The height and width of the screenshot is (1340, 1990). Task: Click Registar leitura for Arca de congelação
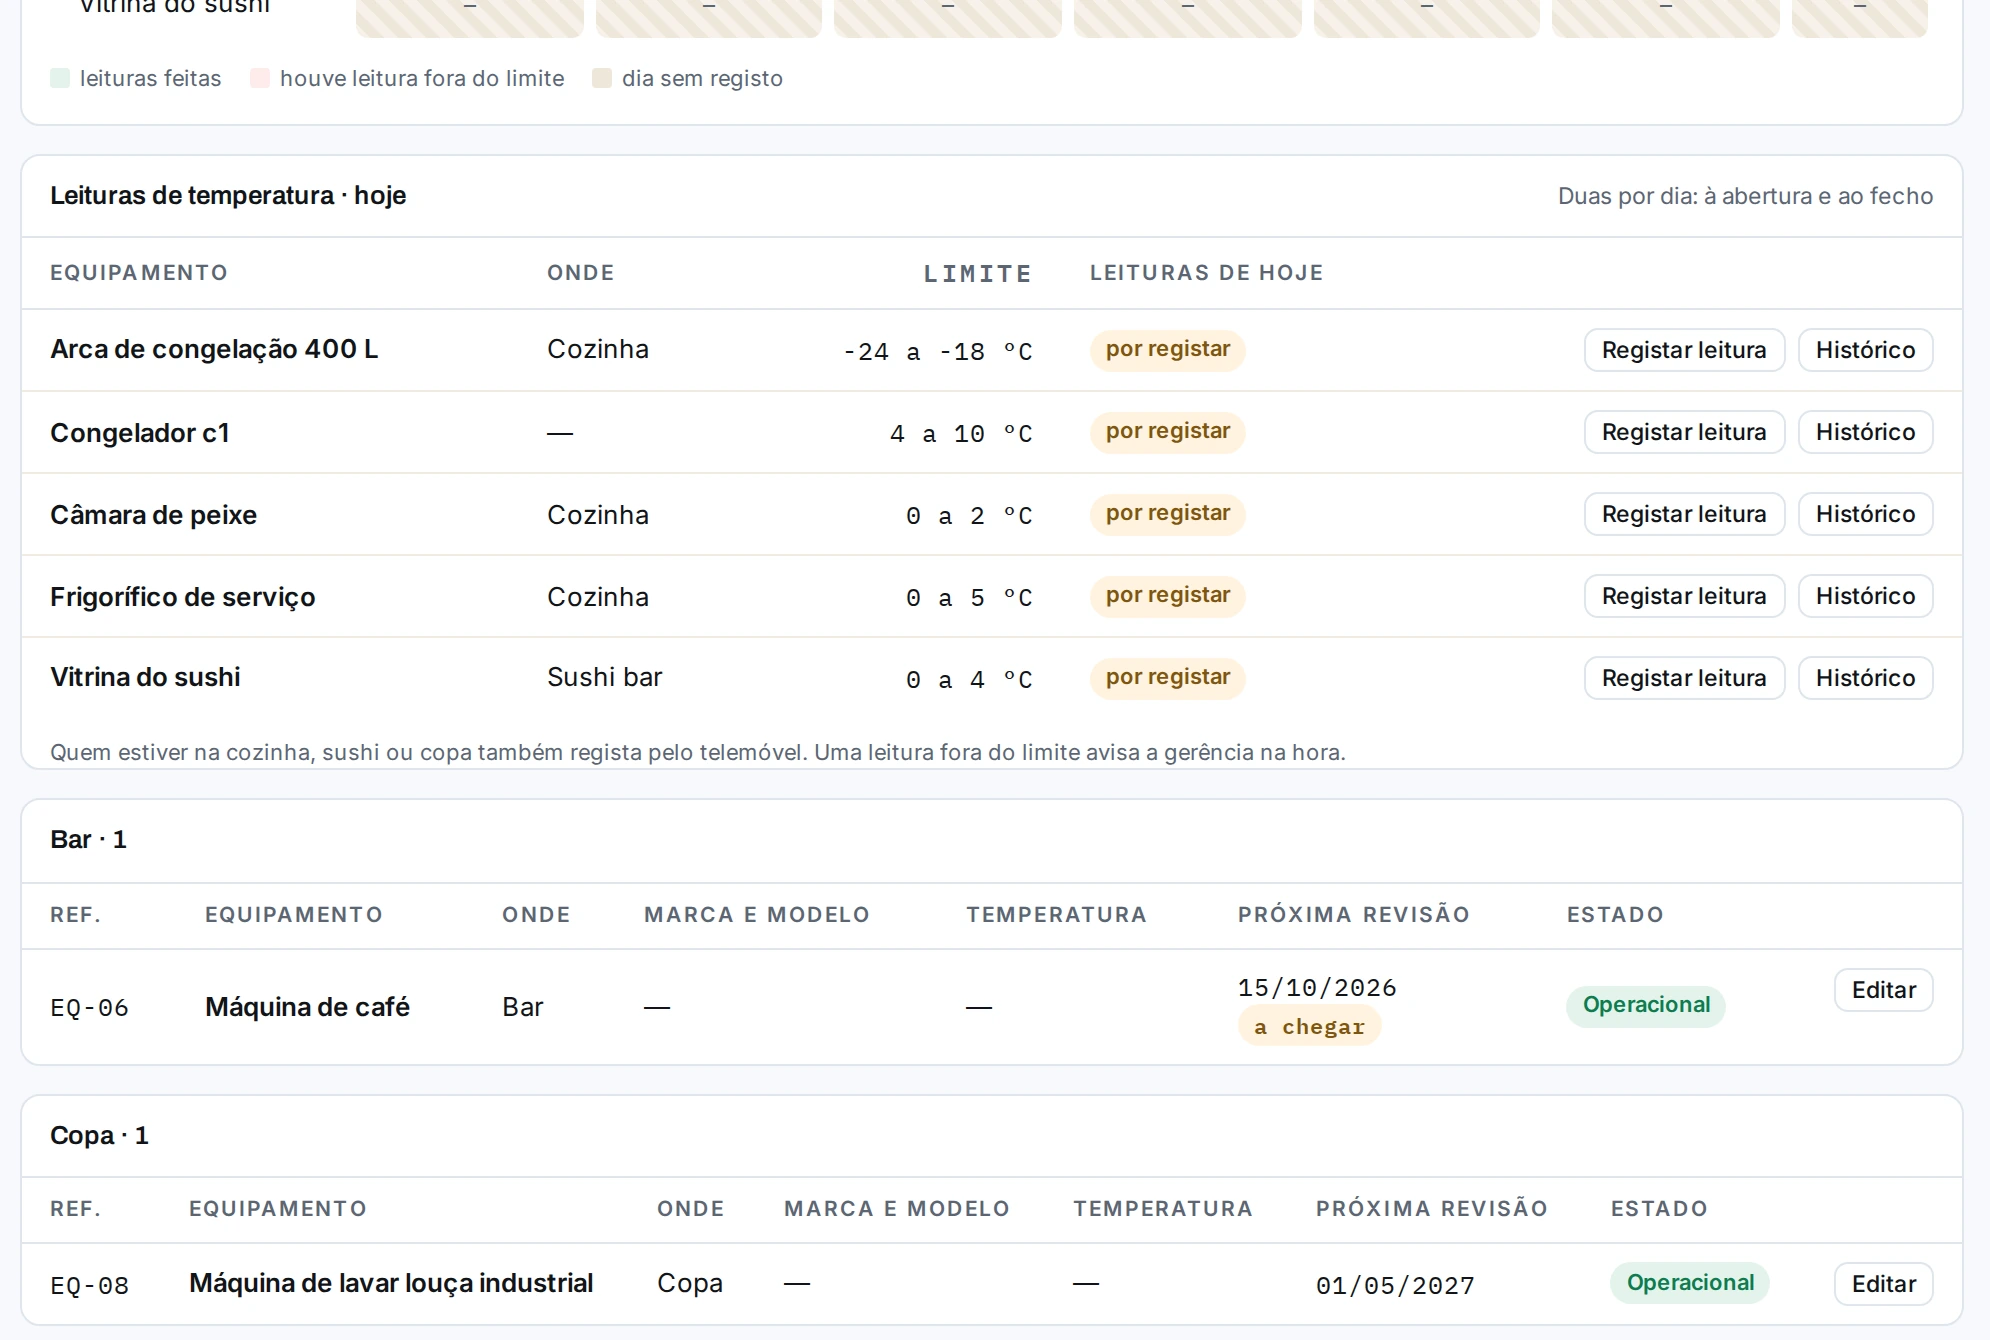(1684, 350)
